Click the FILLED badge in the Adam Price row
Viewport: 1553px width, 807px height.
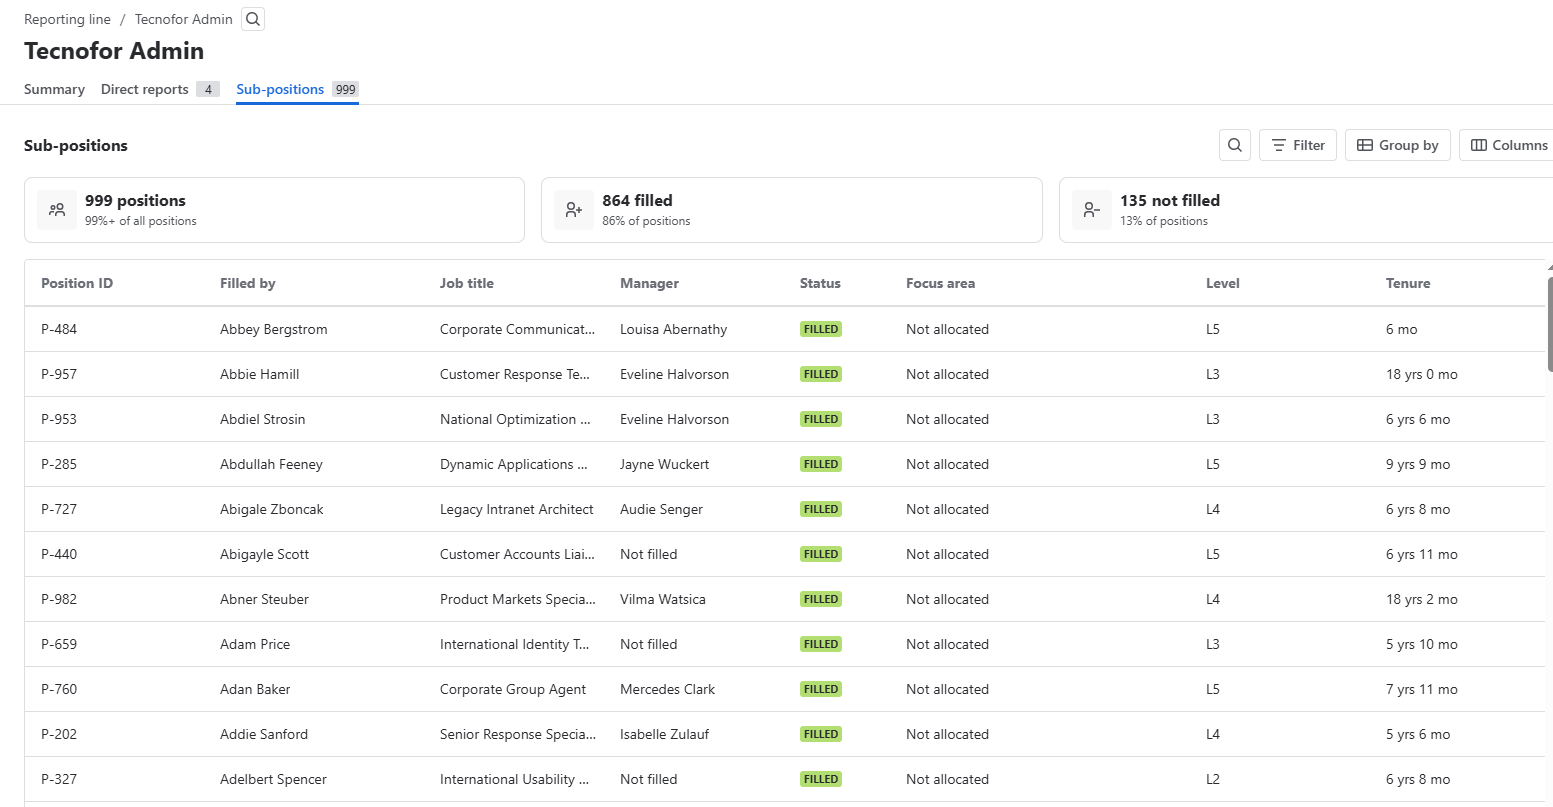click(820, 644)
